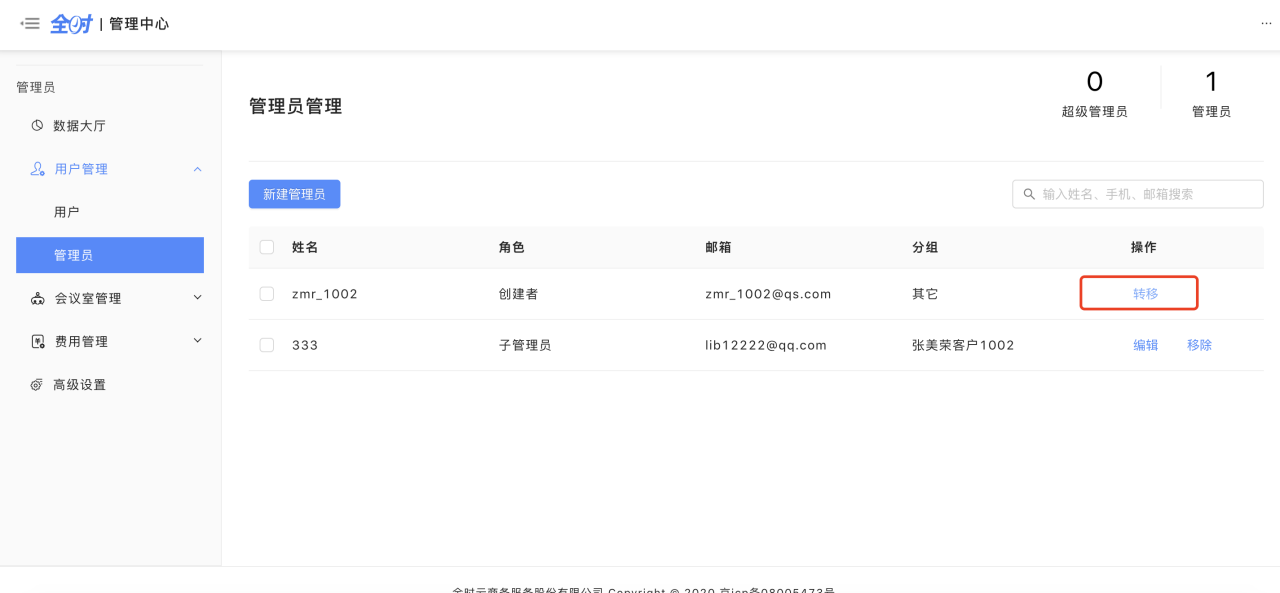This screenshot has height=593, width=1280.
Task: Click the 新建管理员 button
Action: pos(294,194)
